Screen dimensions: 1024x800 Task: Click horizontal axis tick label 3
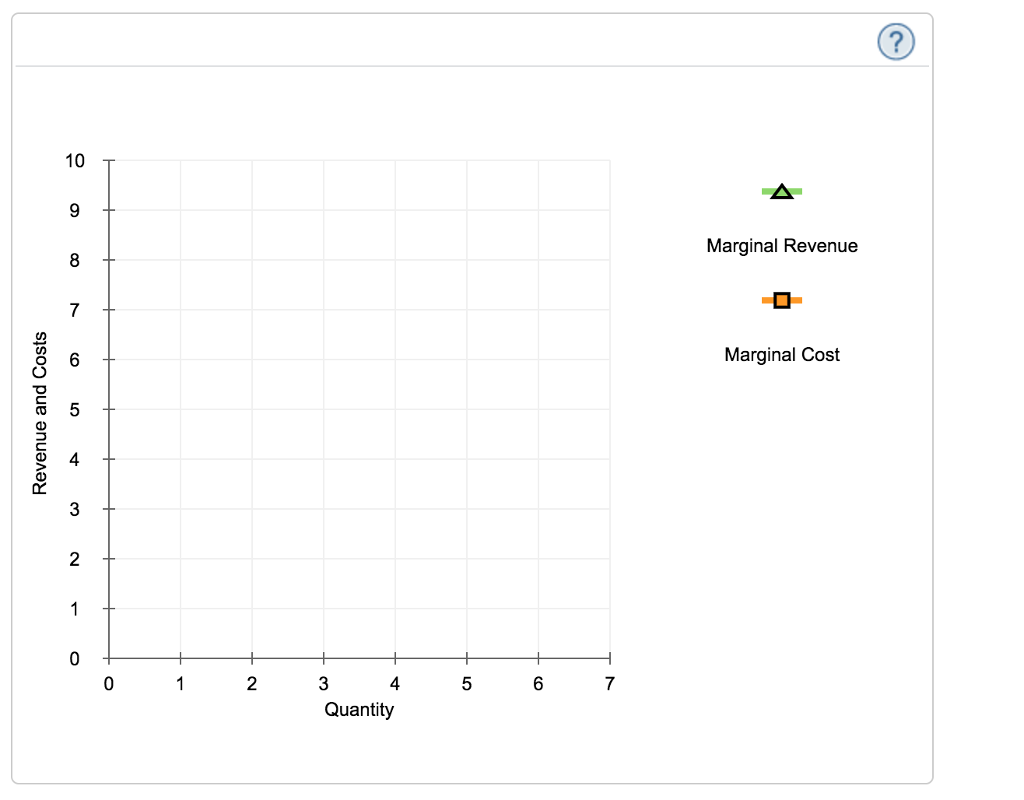click(x=324, y=685)
